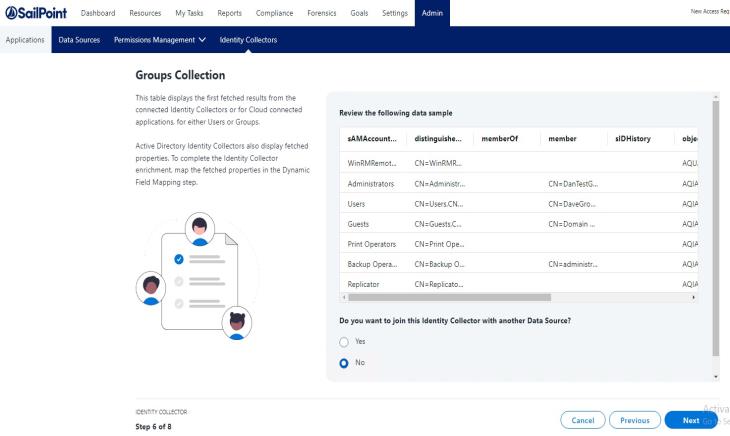The image size is (730, 436).
Task: Click the member column header
Action: point(562,139)
